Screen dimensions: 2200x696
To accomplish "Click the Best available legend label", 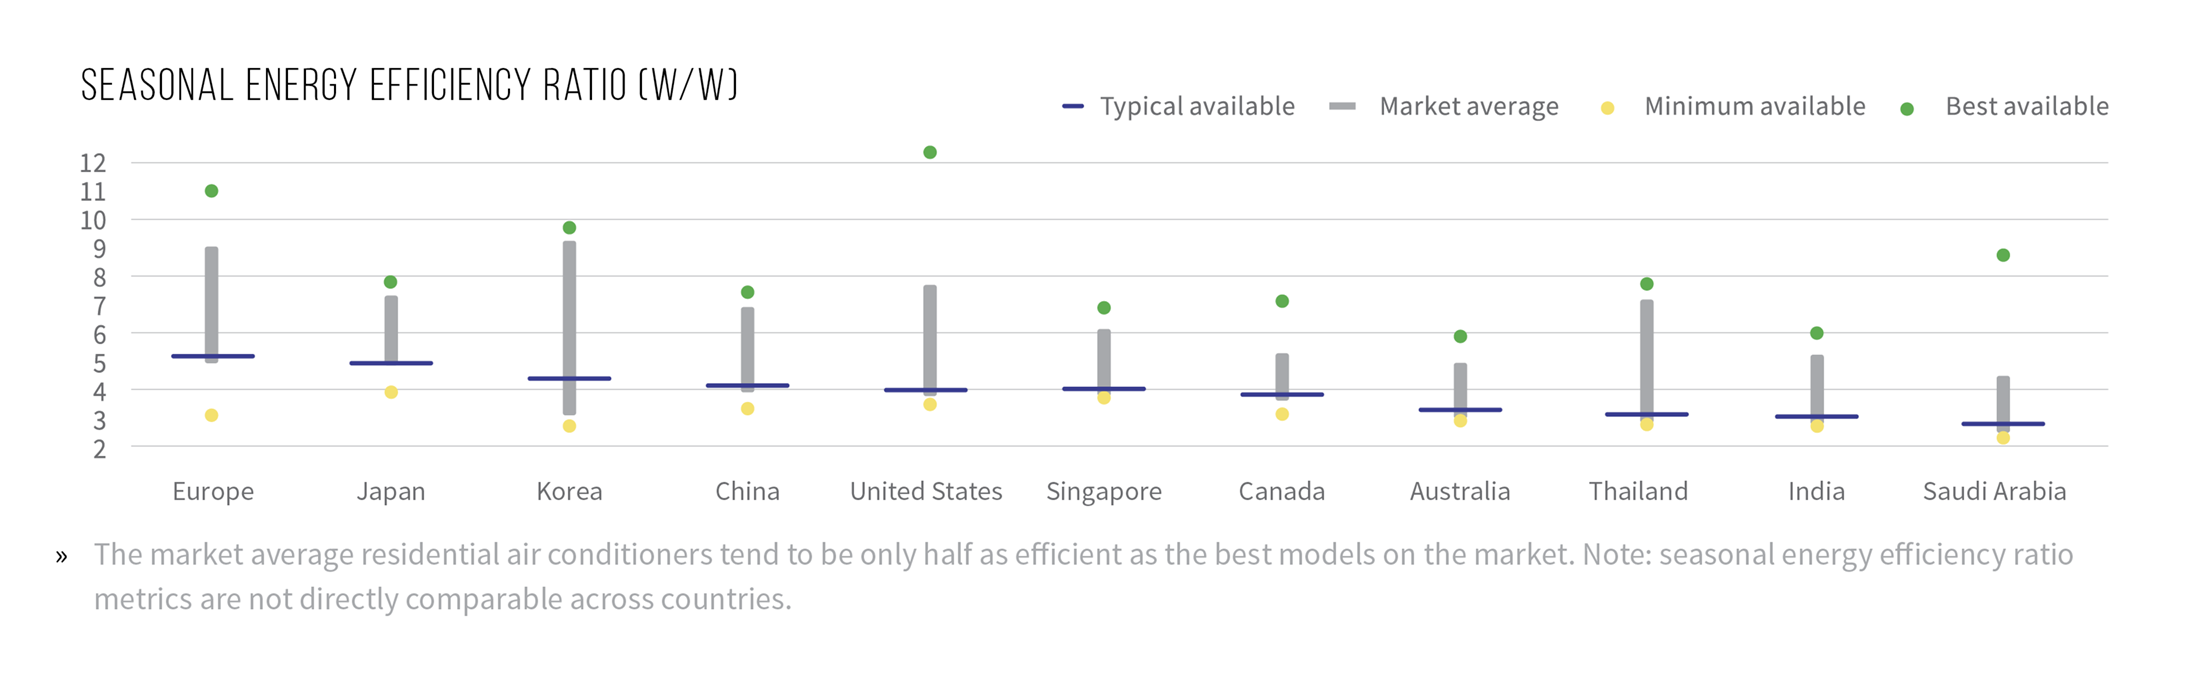I will coord(2027,106).
